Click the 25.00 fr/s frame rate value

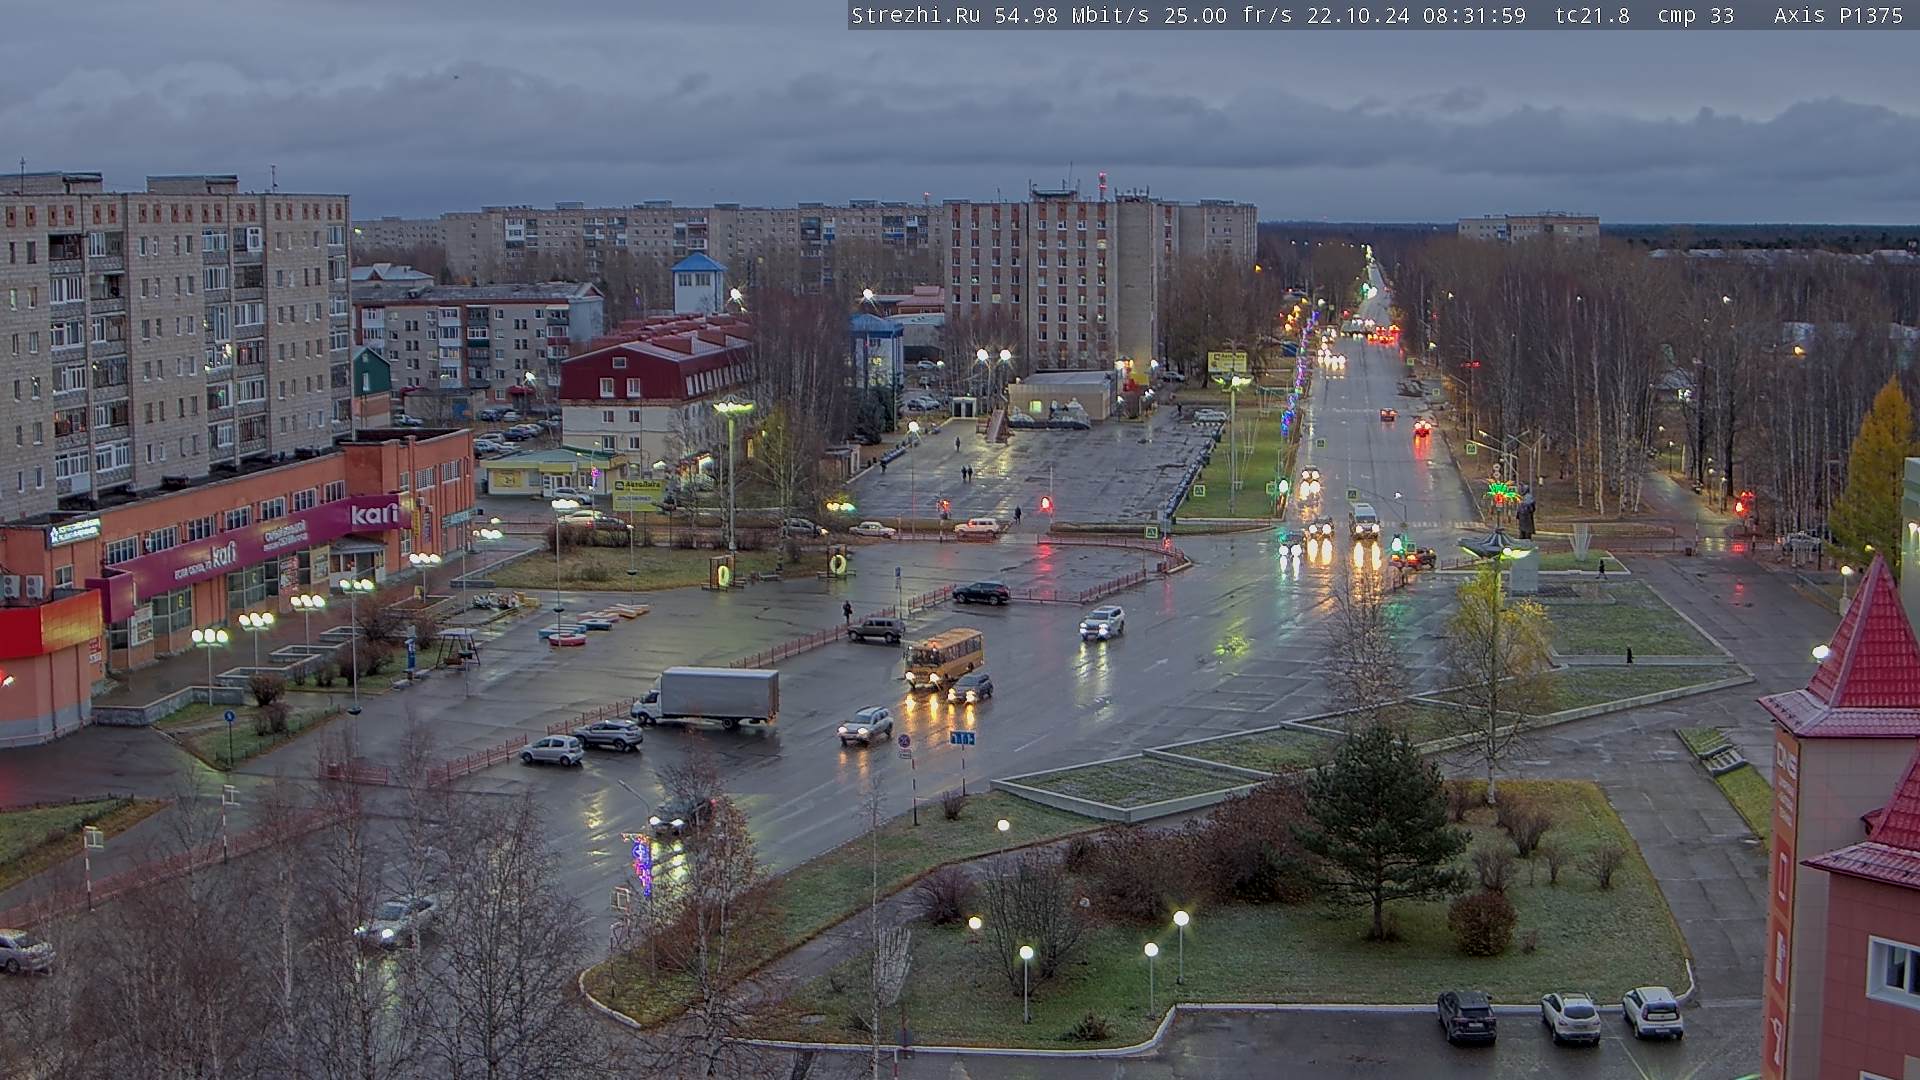pos(1228,15)
